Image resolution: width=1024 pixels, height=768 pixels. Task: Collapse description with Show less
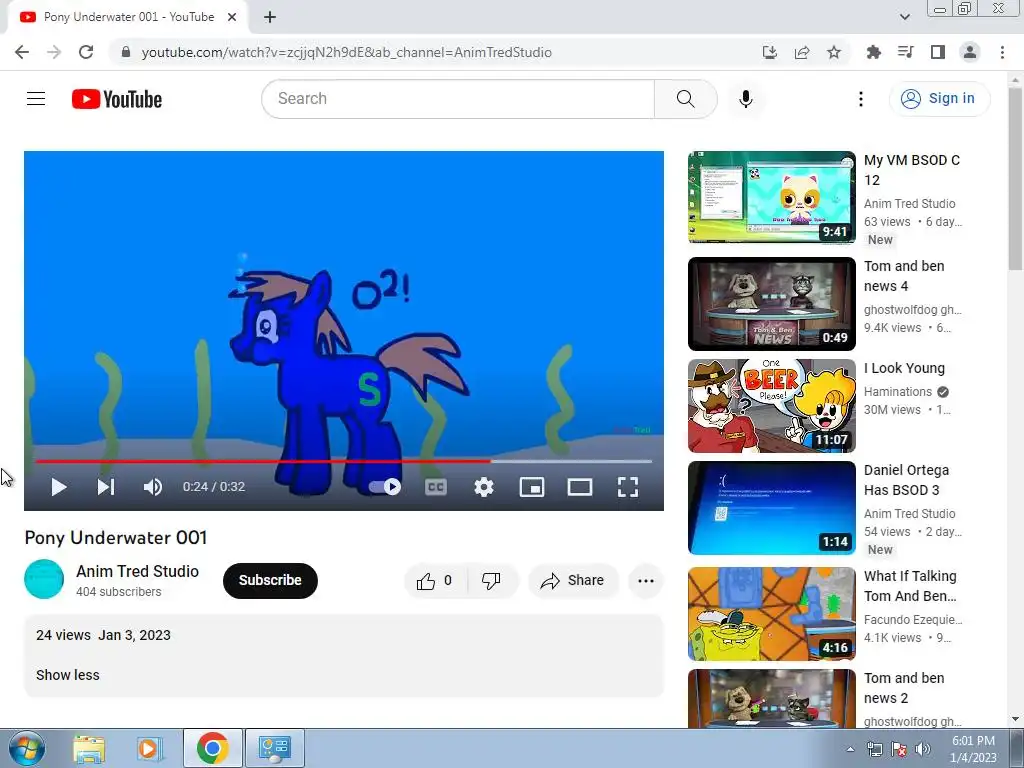(x=68, y=675)
